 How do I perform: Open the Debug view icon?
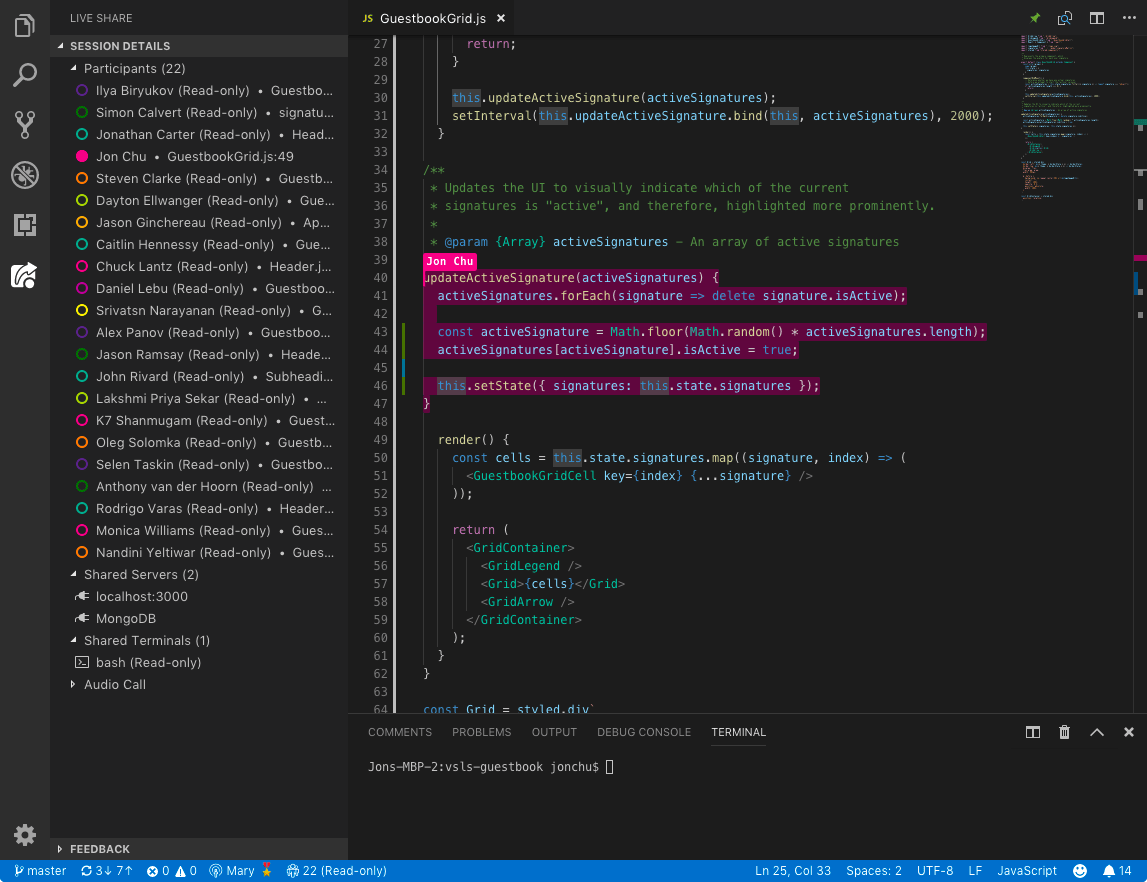pyautogui.click(x=25, y=175)
